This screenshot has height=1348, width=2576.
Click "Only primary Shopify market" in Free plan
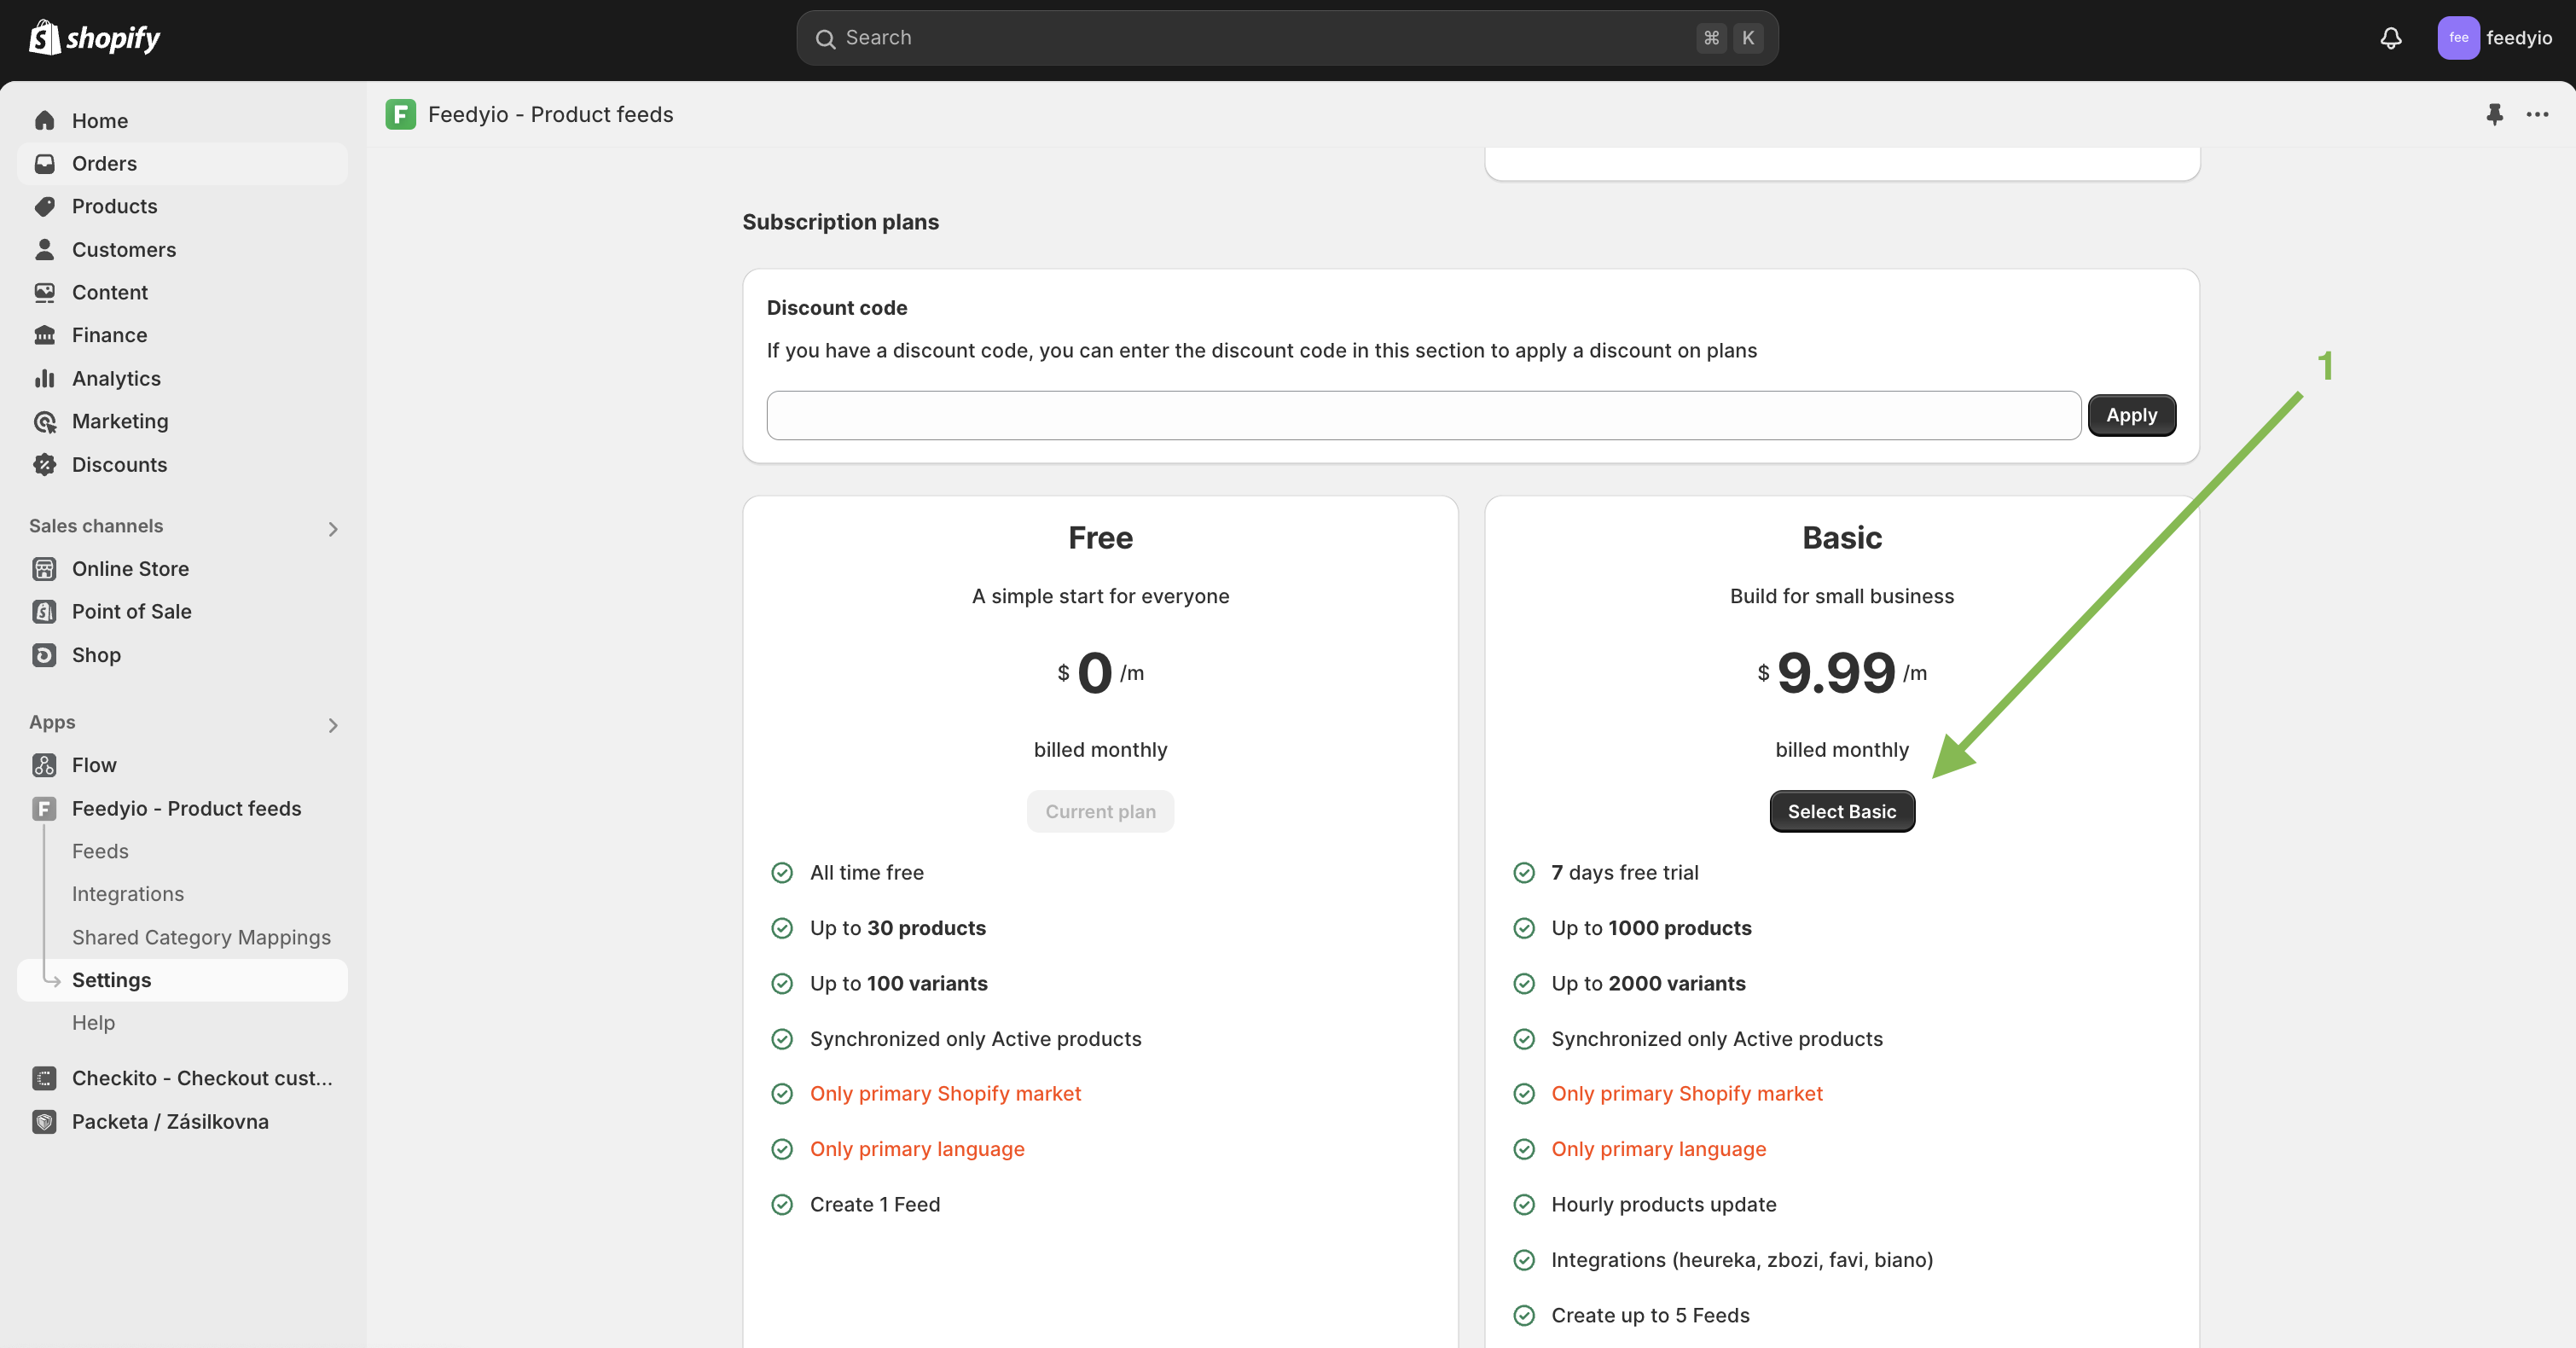point(945,1093)
